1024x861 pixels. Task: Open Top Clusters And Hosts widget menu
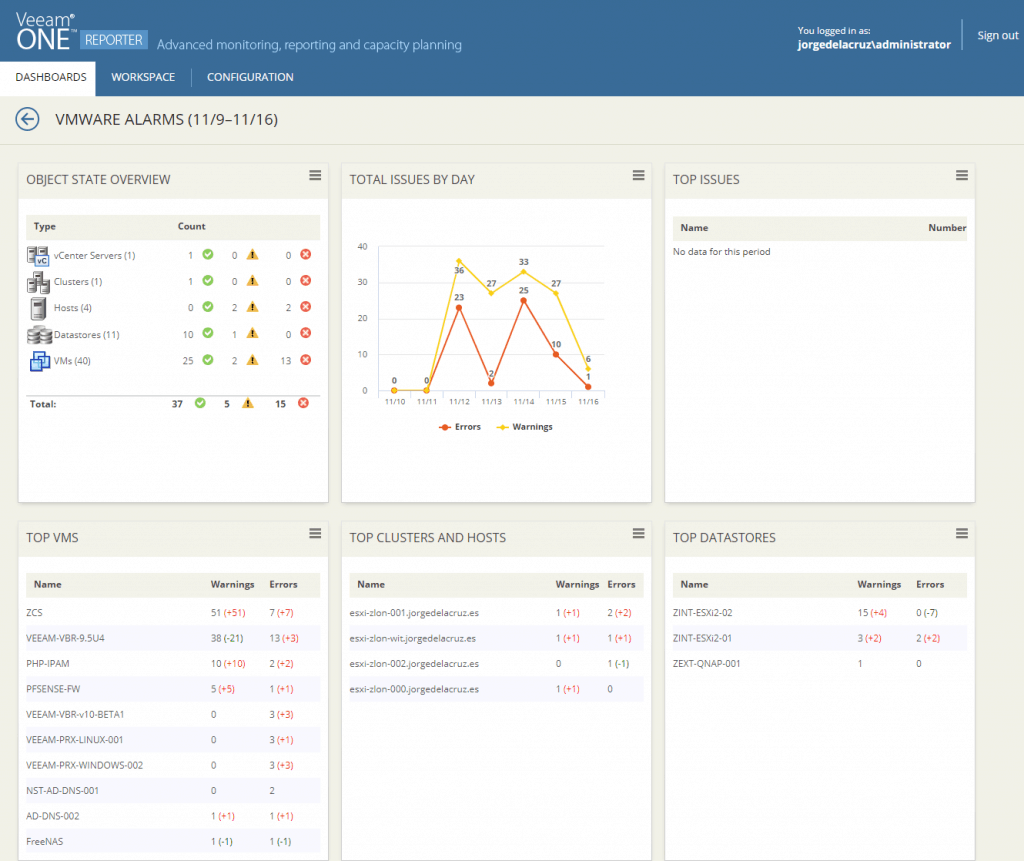(x=639, y=534)
